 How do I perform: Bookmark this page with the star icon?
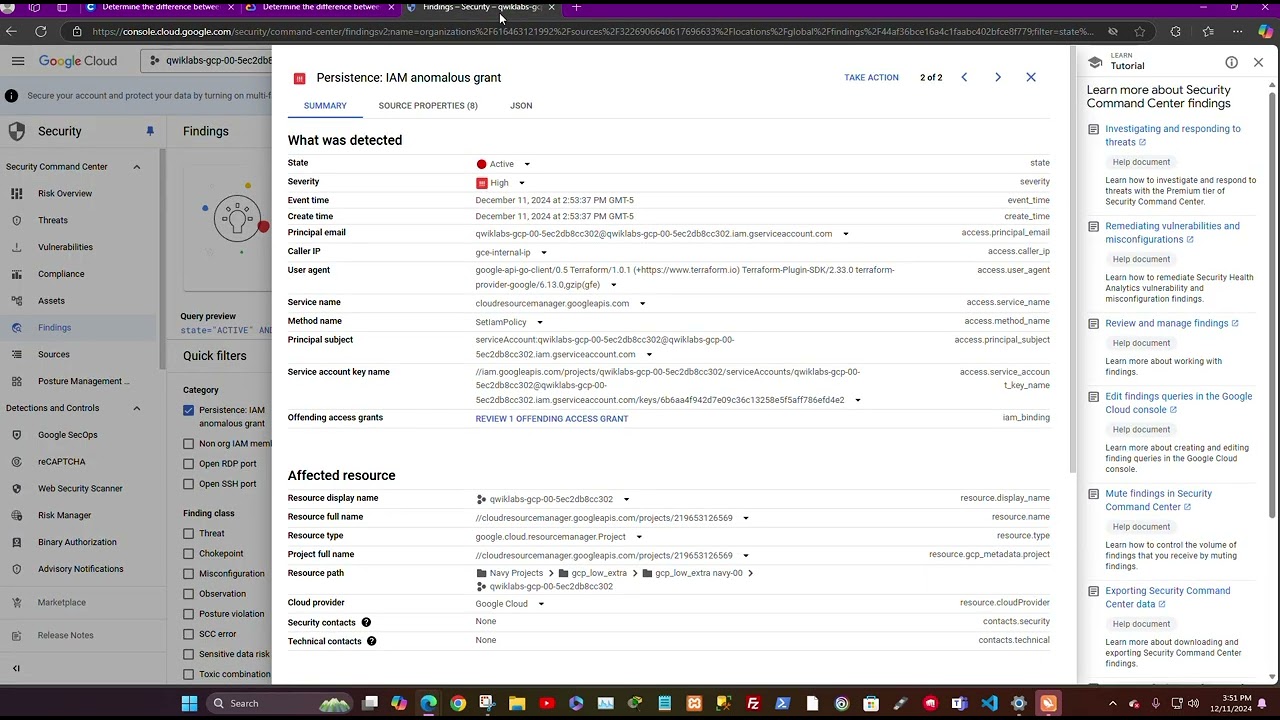(1139, 31)
